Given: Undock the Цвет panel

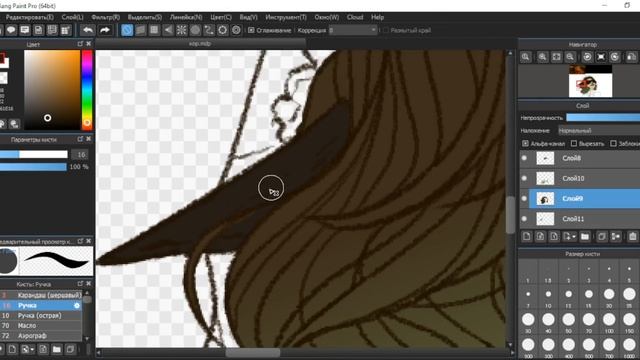Looking at the screenshot, I should click(80, 44).
